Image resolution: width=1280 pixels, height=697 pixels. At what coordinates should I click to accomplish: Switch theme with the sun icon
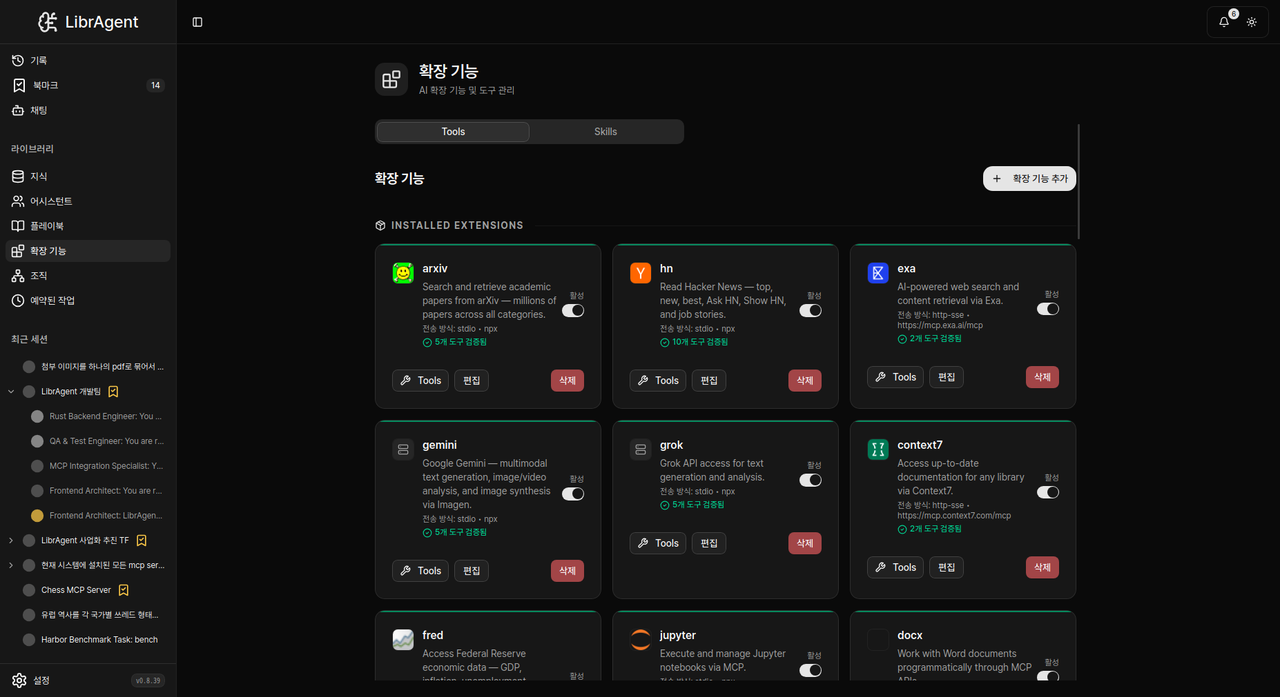click(x=1252, y=22)
